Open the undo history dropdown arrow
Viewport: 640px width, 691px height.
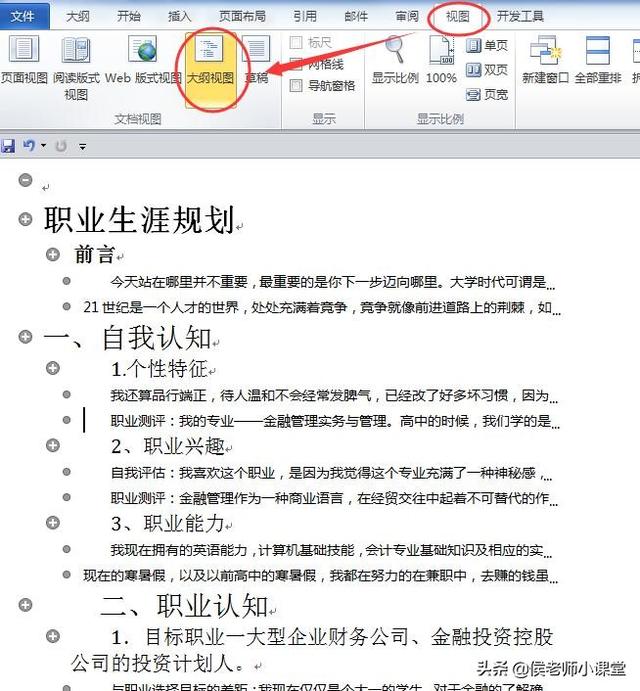point(43,145)
